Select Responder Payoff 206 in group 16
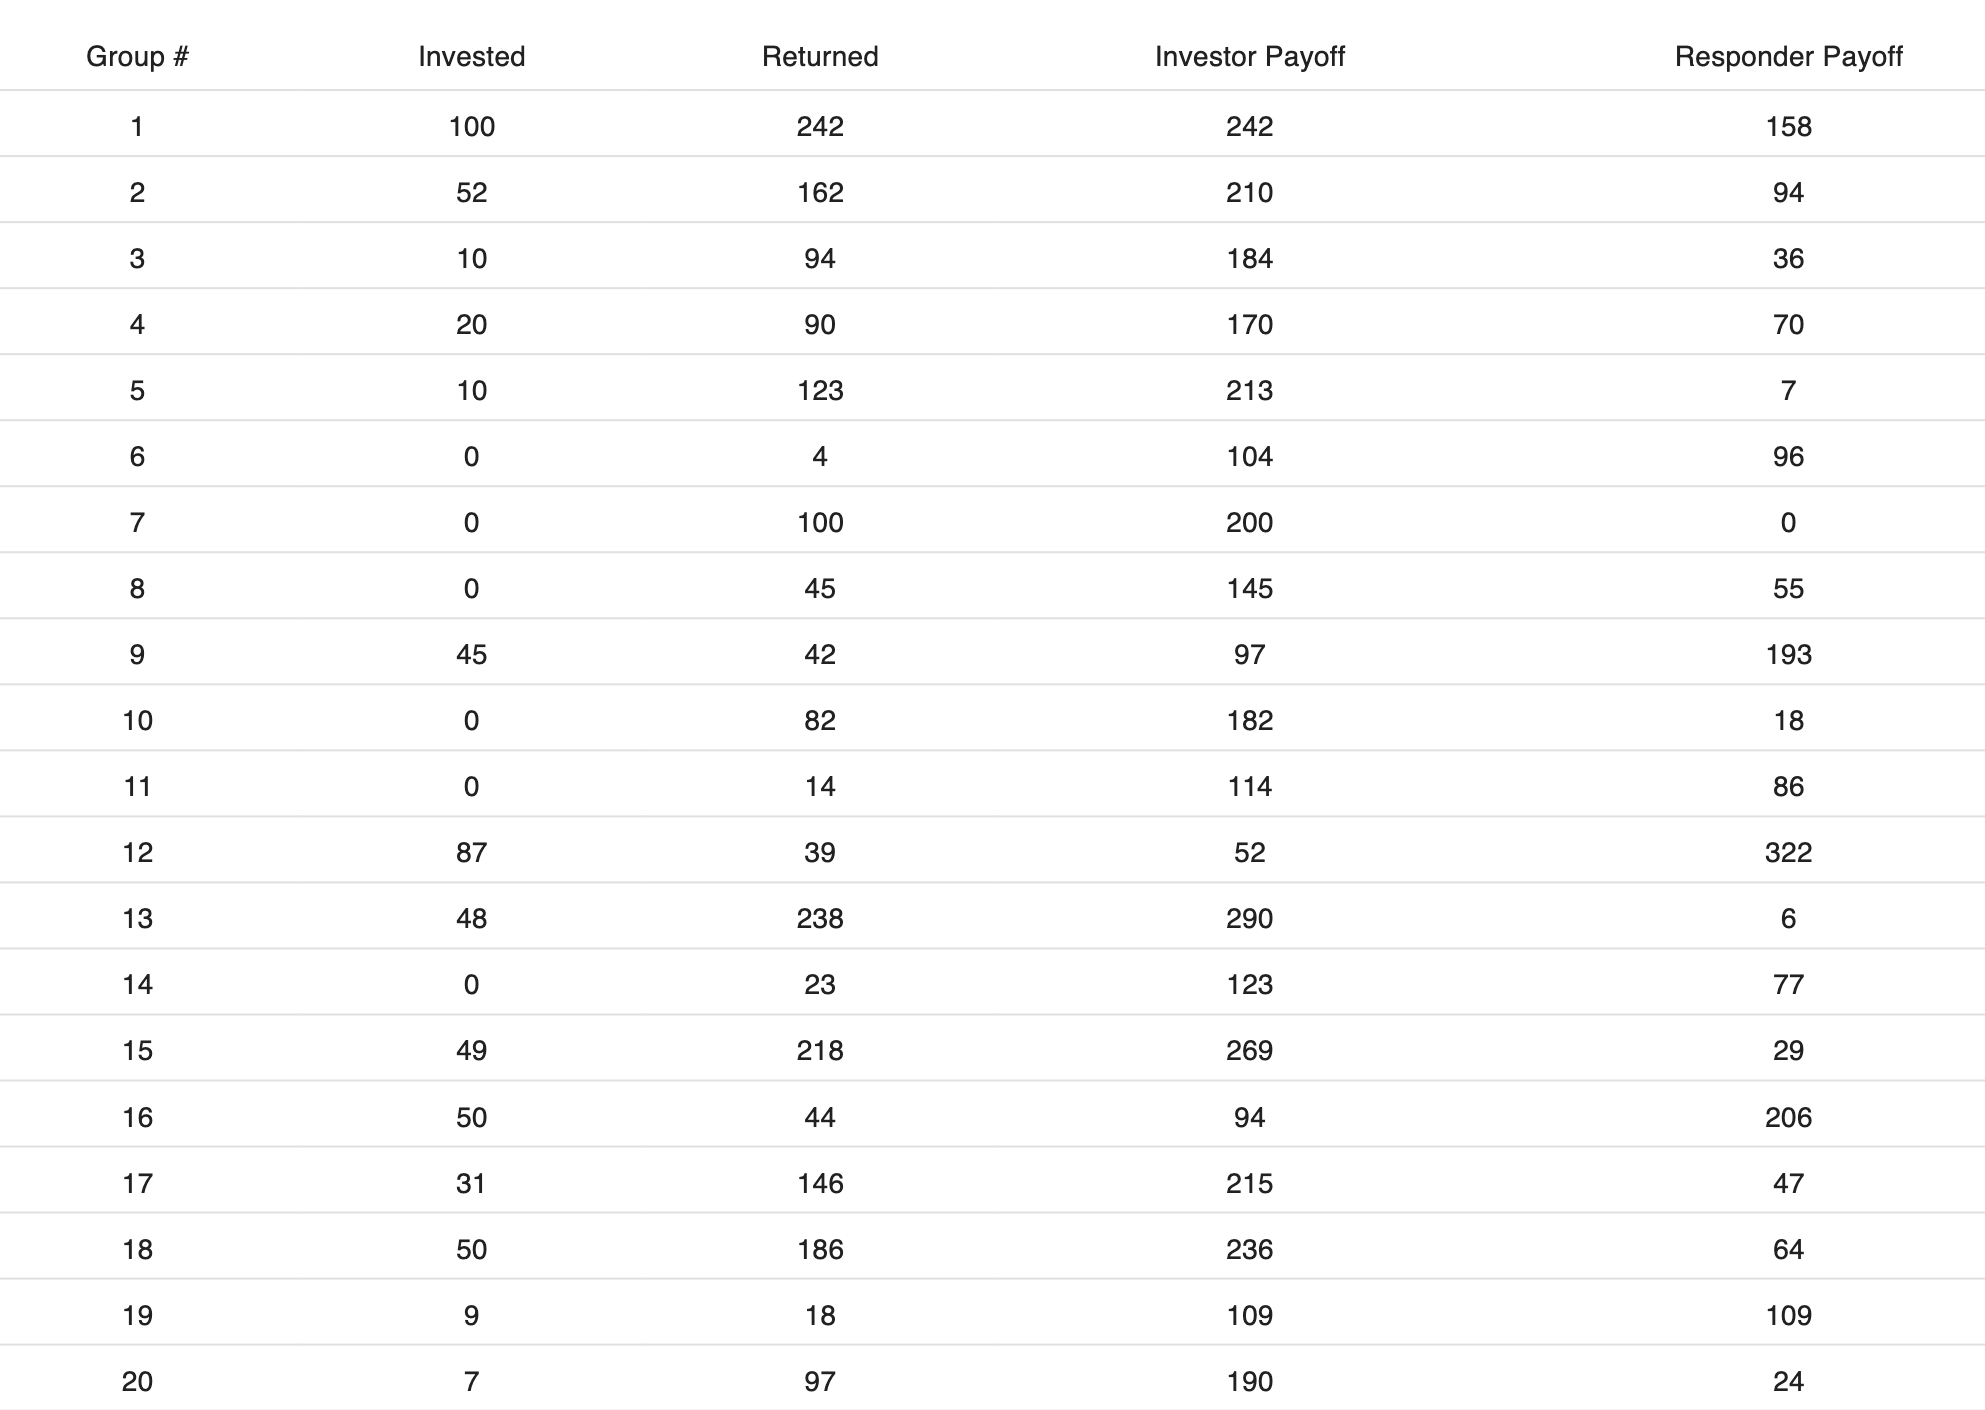The image size is (1985, 1410). click(x=1788, y=1117)
